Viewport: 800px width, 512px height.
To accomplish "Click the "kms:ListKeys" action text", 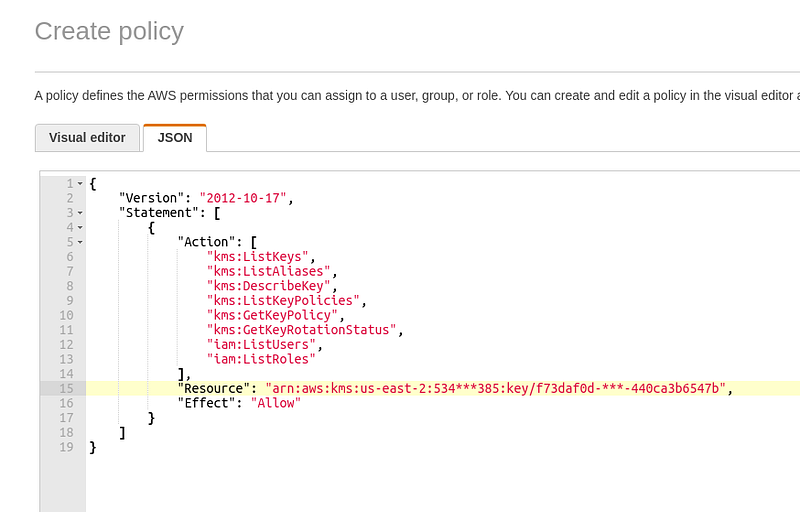I will tap(258, 257).
